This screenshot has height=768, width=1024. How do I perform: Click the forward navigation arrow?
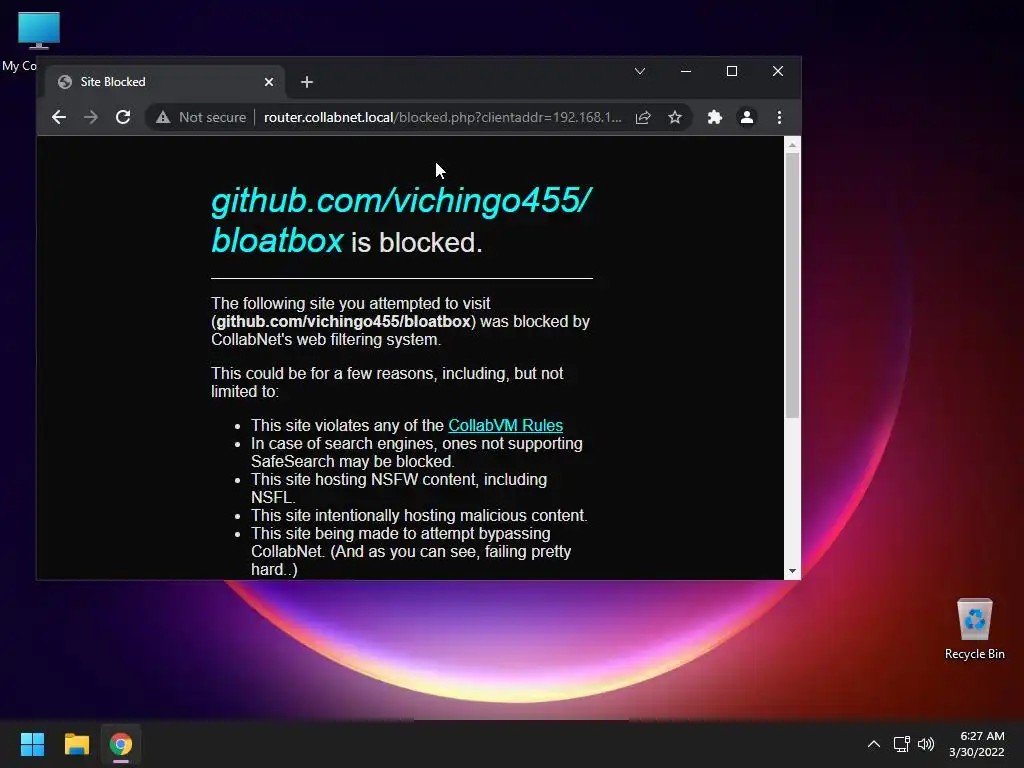coord(91,118)
